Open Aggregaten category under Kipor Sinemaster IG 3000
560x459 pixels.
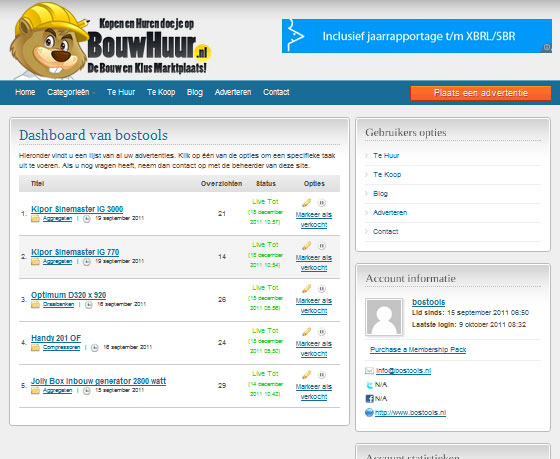click(x=58, y=219)
